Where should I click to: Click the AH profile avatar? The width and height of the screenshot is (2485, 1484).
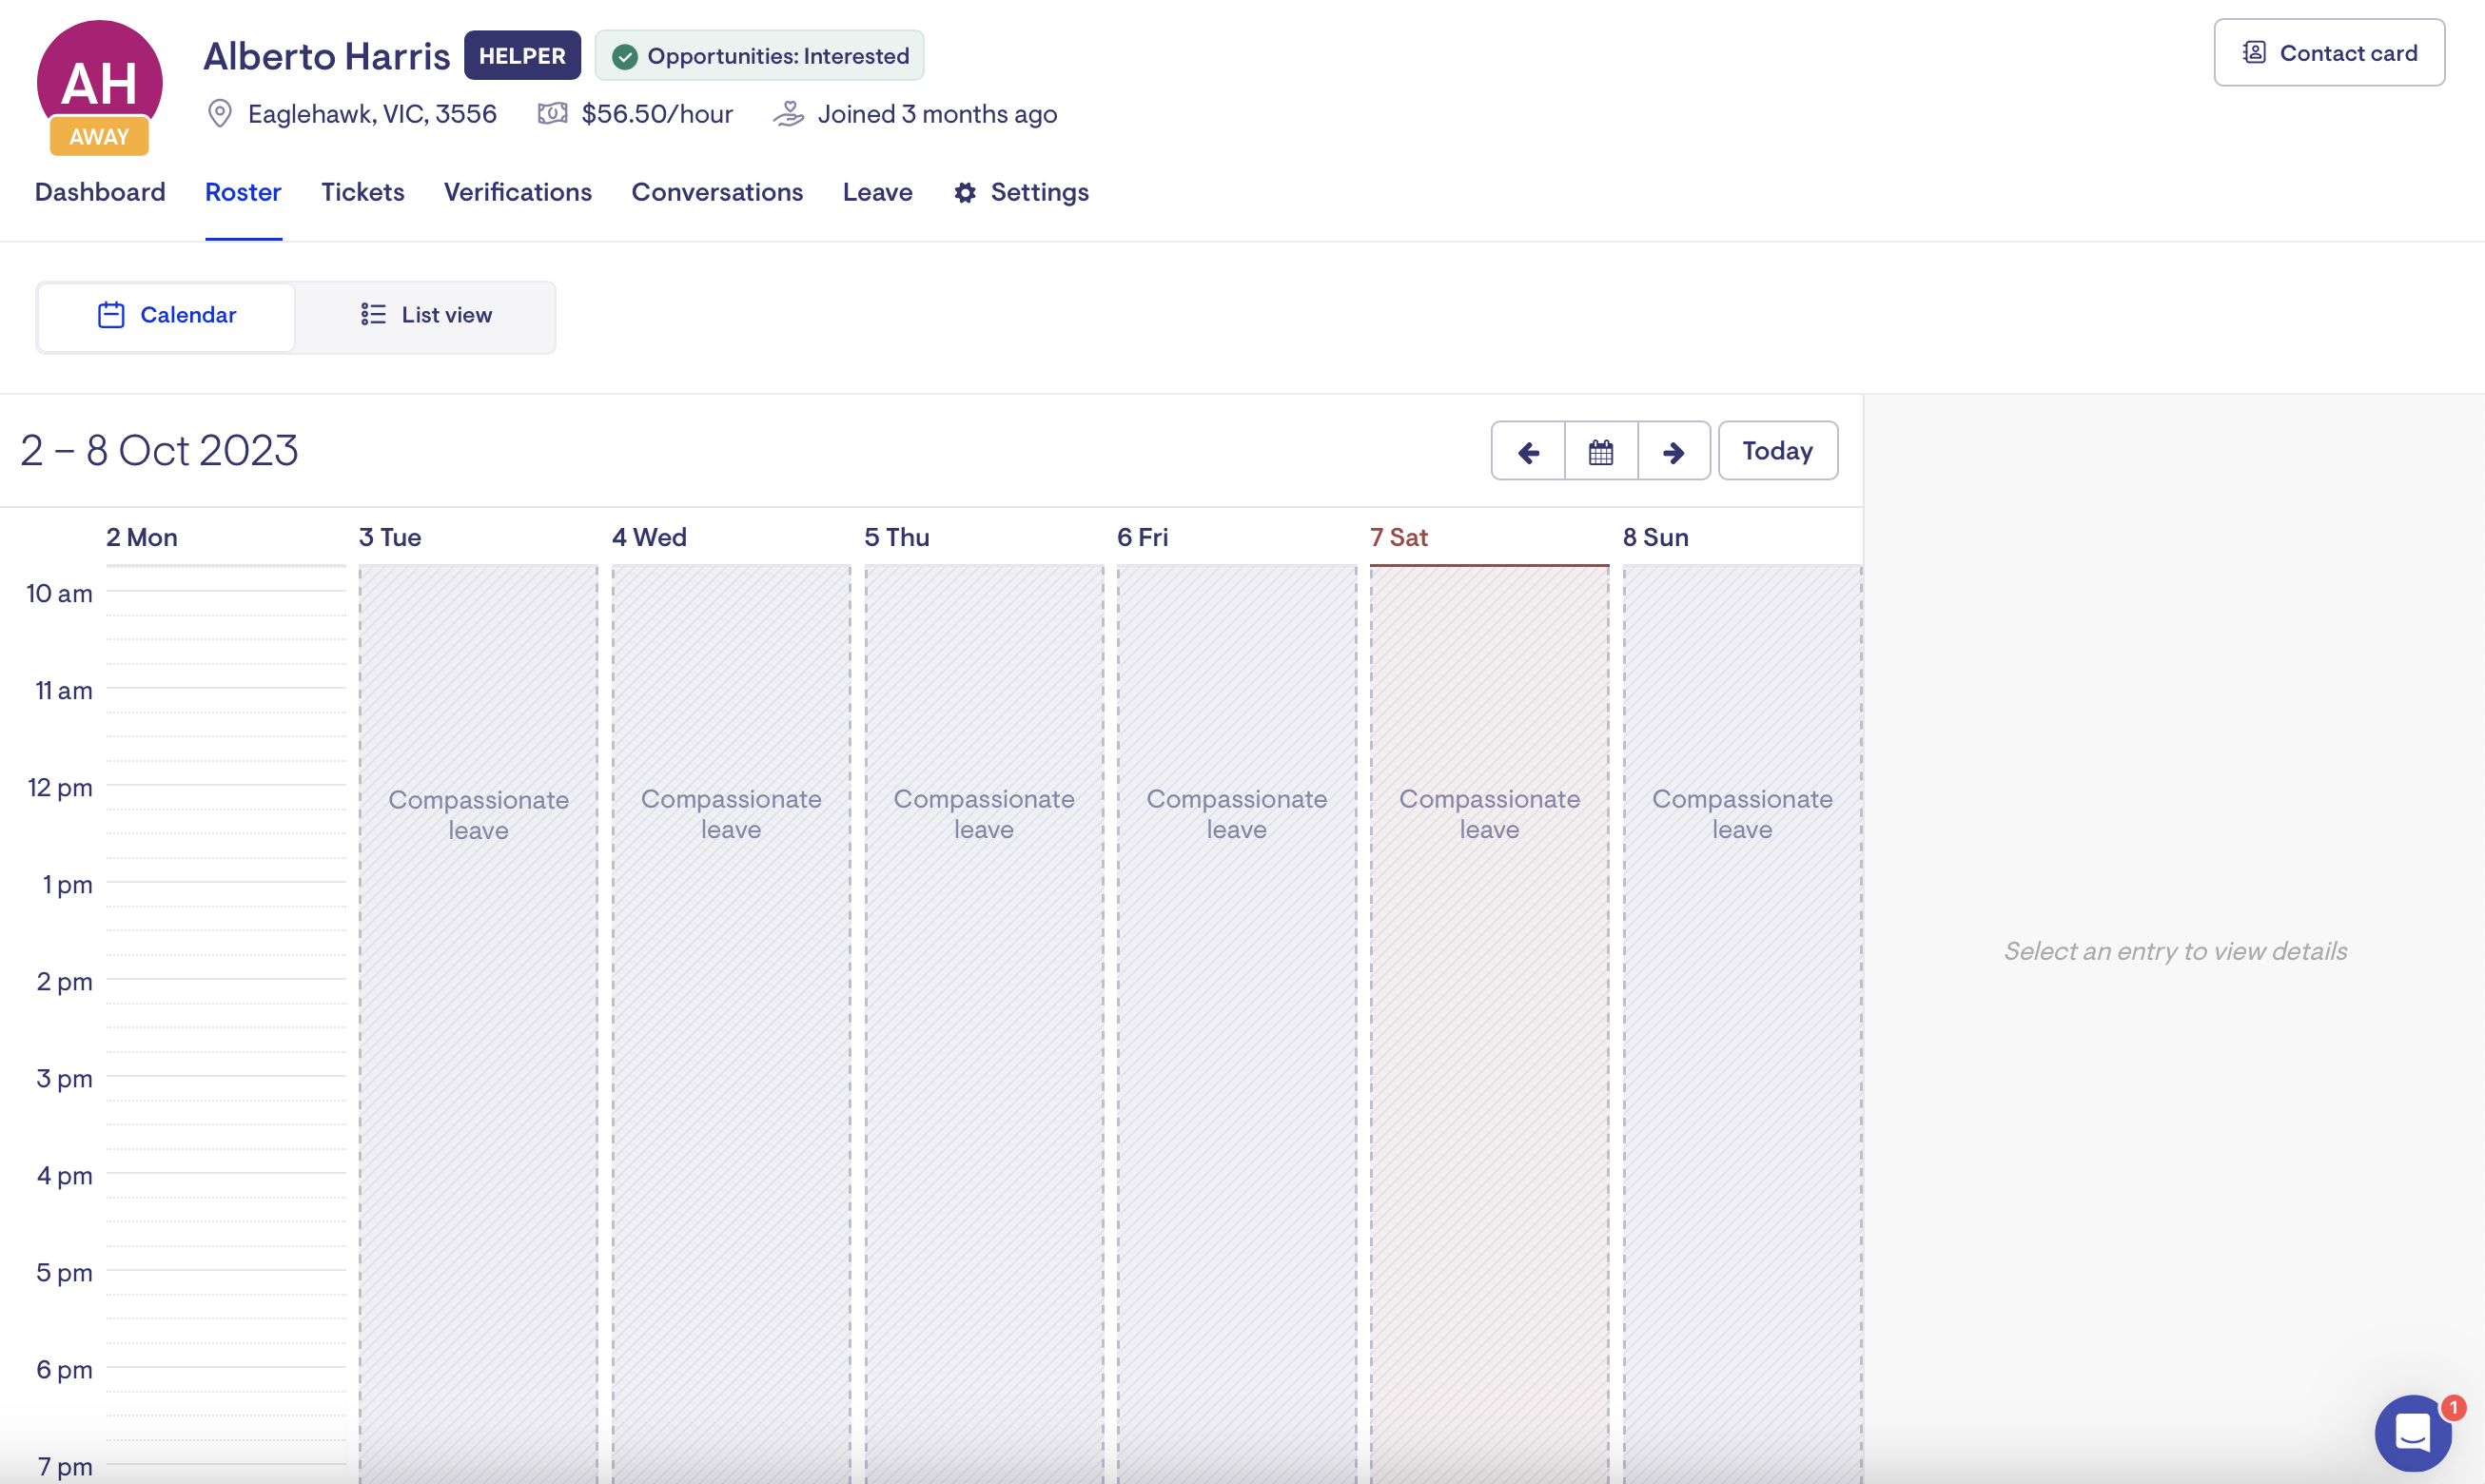click(x=99, y=78)
